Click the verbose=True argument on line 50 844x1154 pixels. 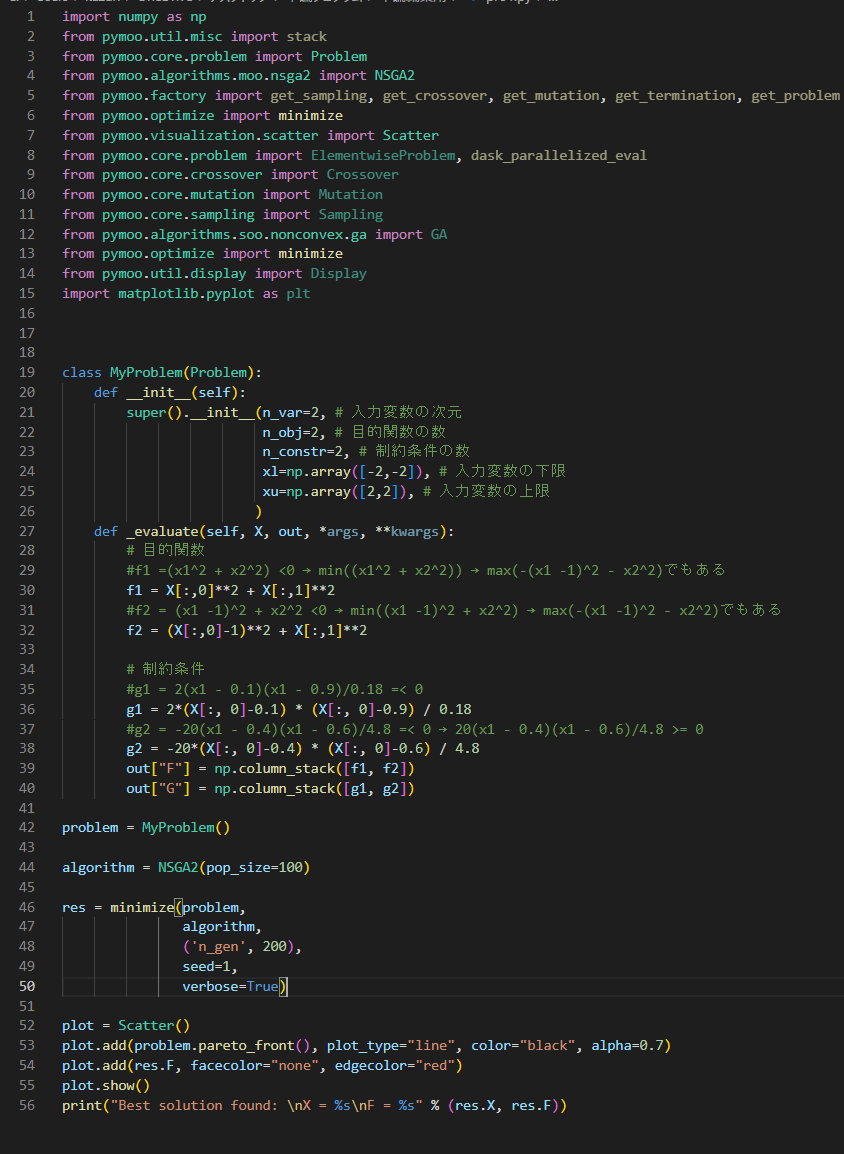pos(230,986)
